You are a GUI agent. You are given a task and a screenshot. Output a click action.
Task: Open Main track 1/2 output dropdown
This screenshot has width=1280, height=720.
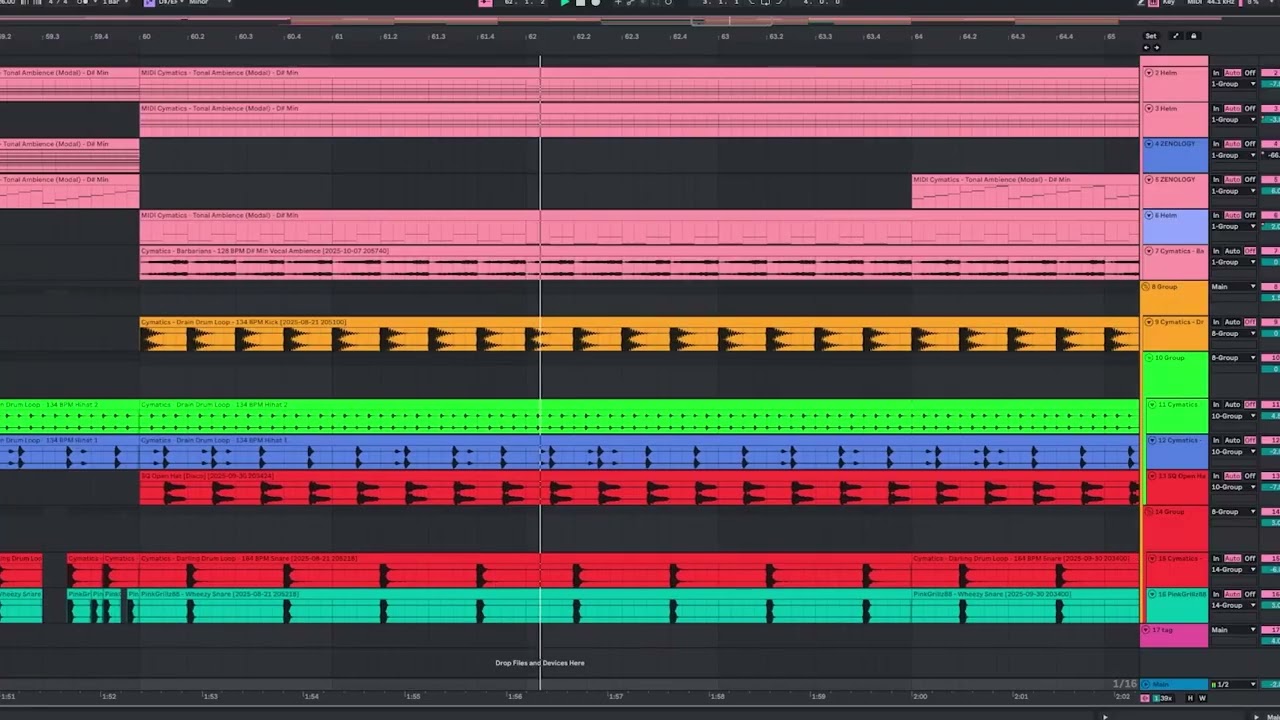(x=1234, y=685)
